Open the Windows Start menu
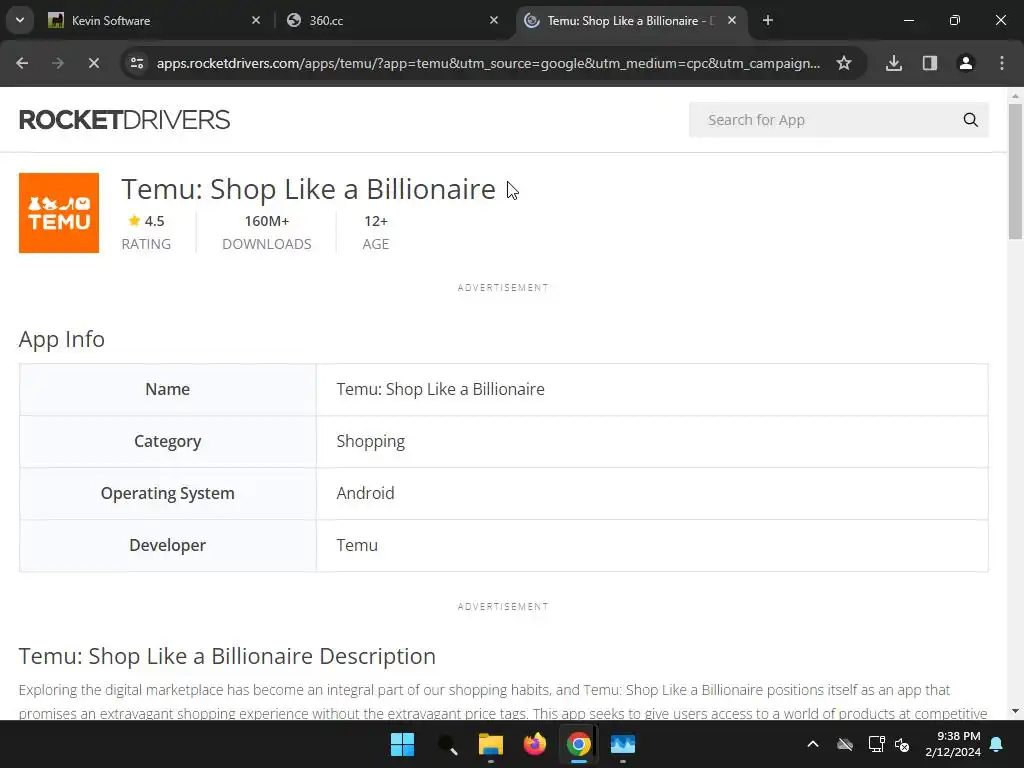 click(402, 744)
